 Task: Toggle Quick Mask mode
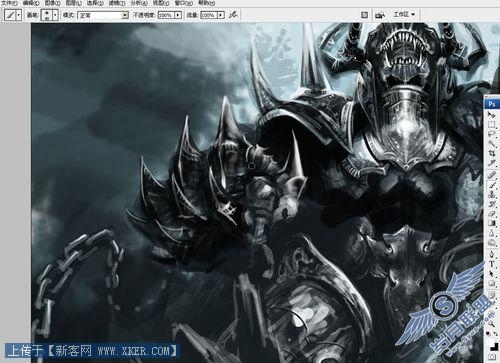(x=493, y=357)
